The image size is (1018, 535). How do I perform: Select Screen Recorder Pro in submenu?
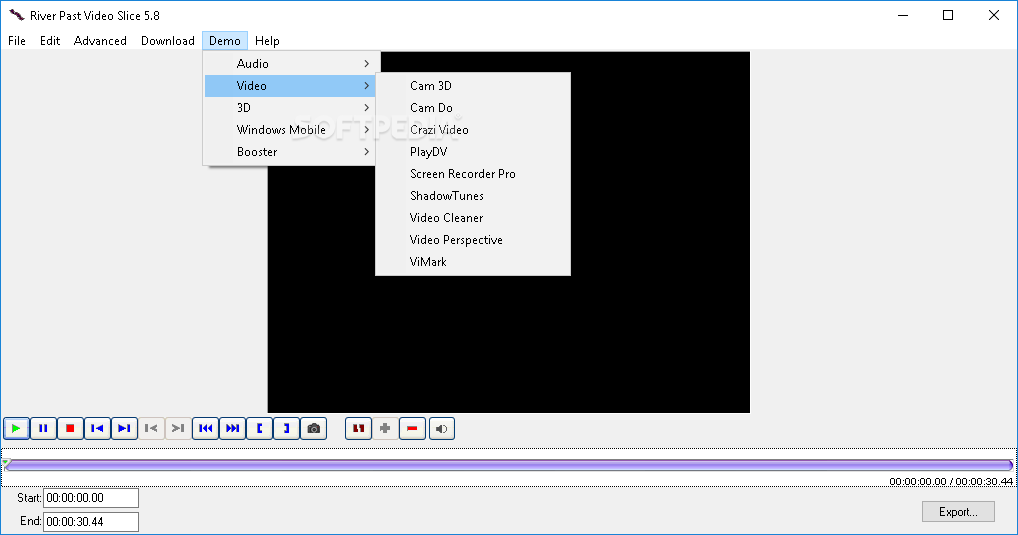473,174
